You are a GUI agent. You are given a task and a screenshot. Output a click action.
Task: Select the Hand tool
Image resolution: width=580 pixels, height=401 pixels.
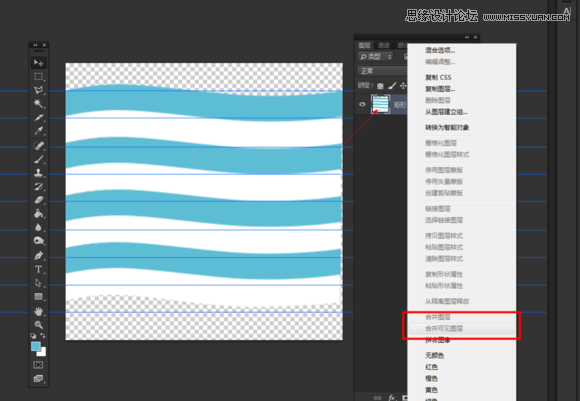(x=38, y=311)
